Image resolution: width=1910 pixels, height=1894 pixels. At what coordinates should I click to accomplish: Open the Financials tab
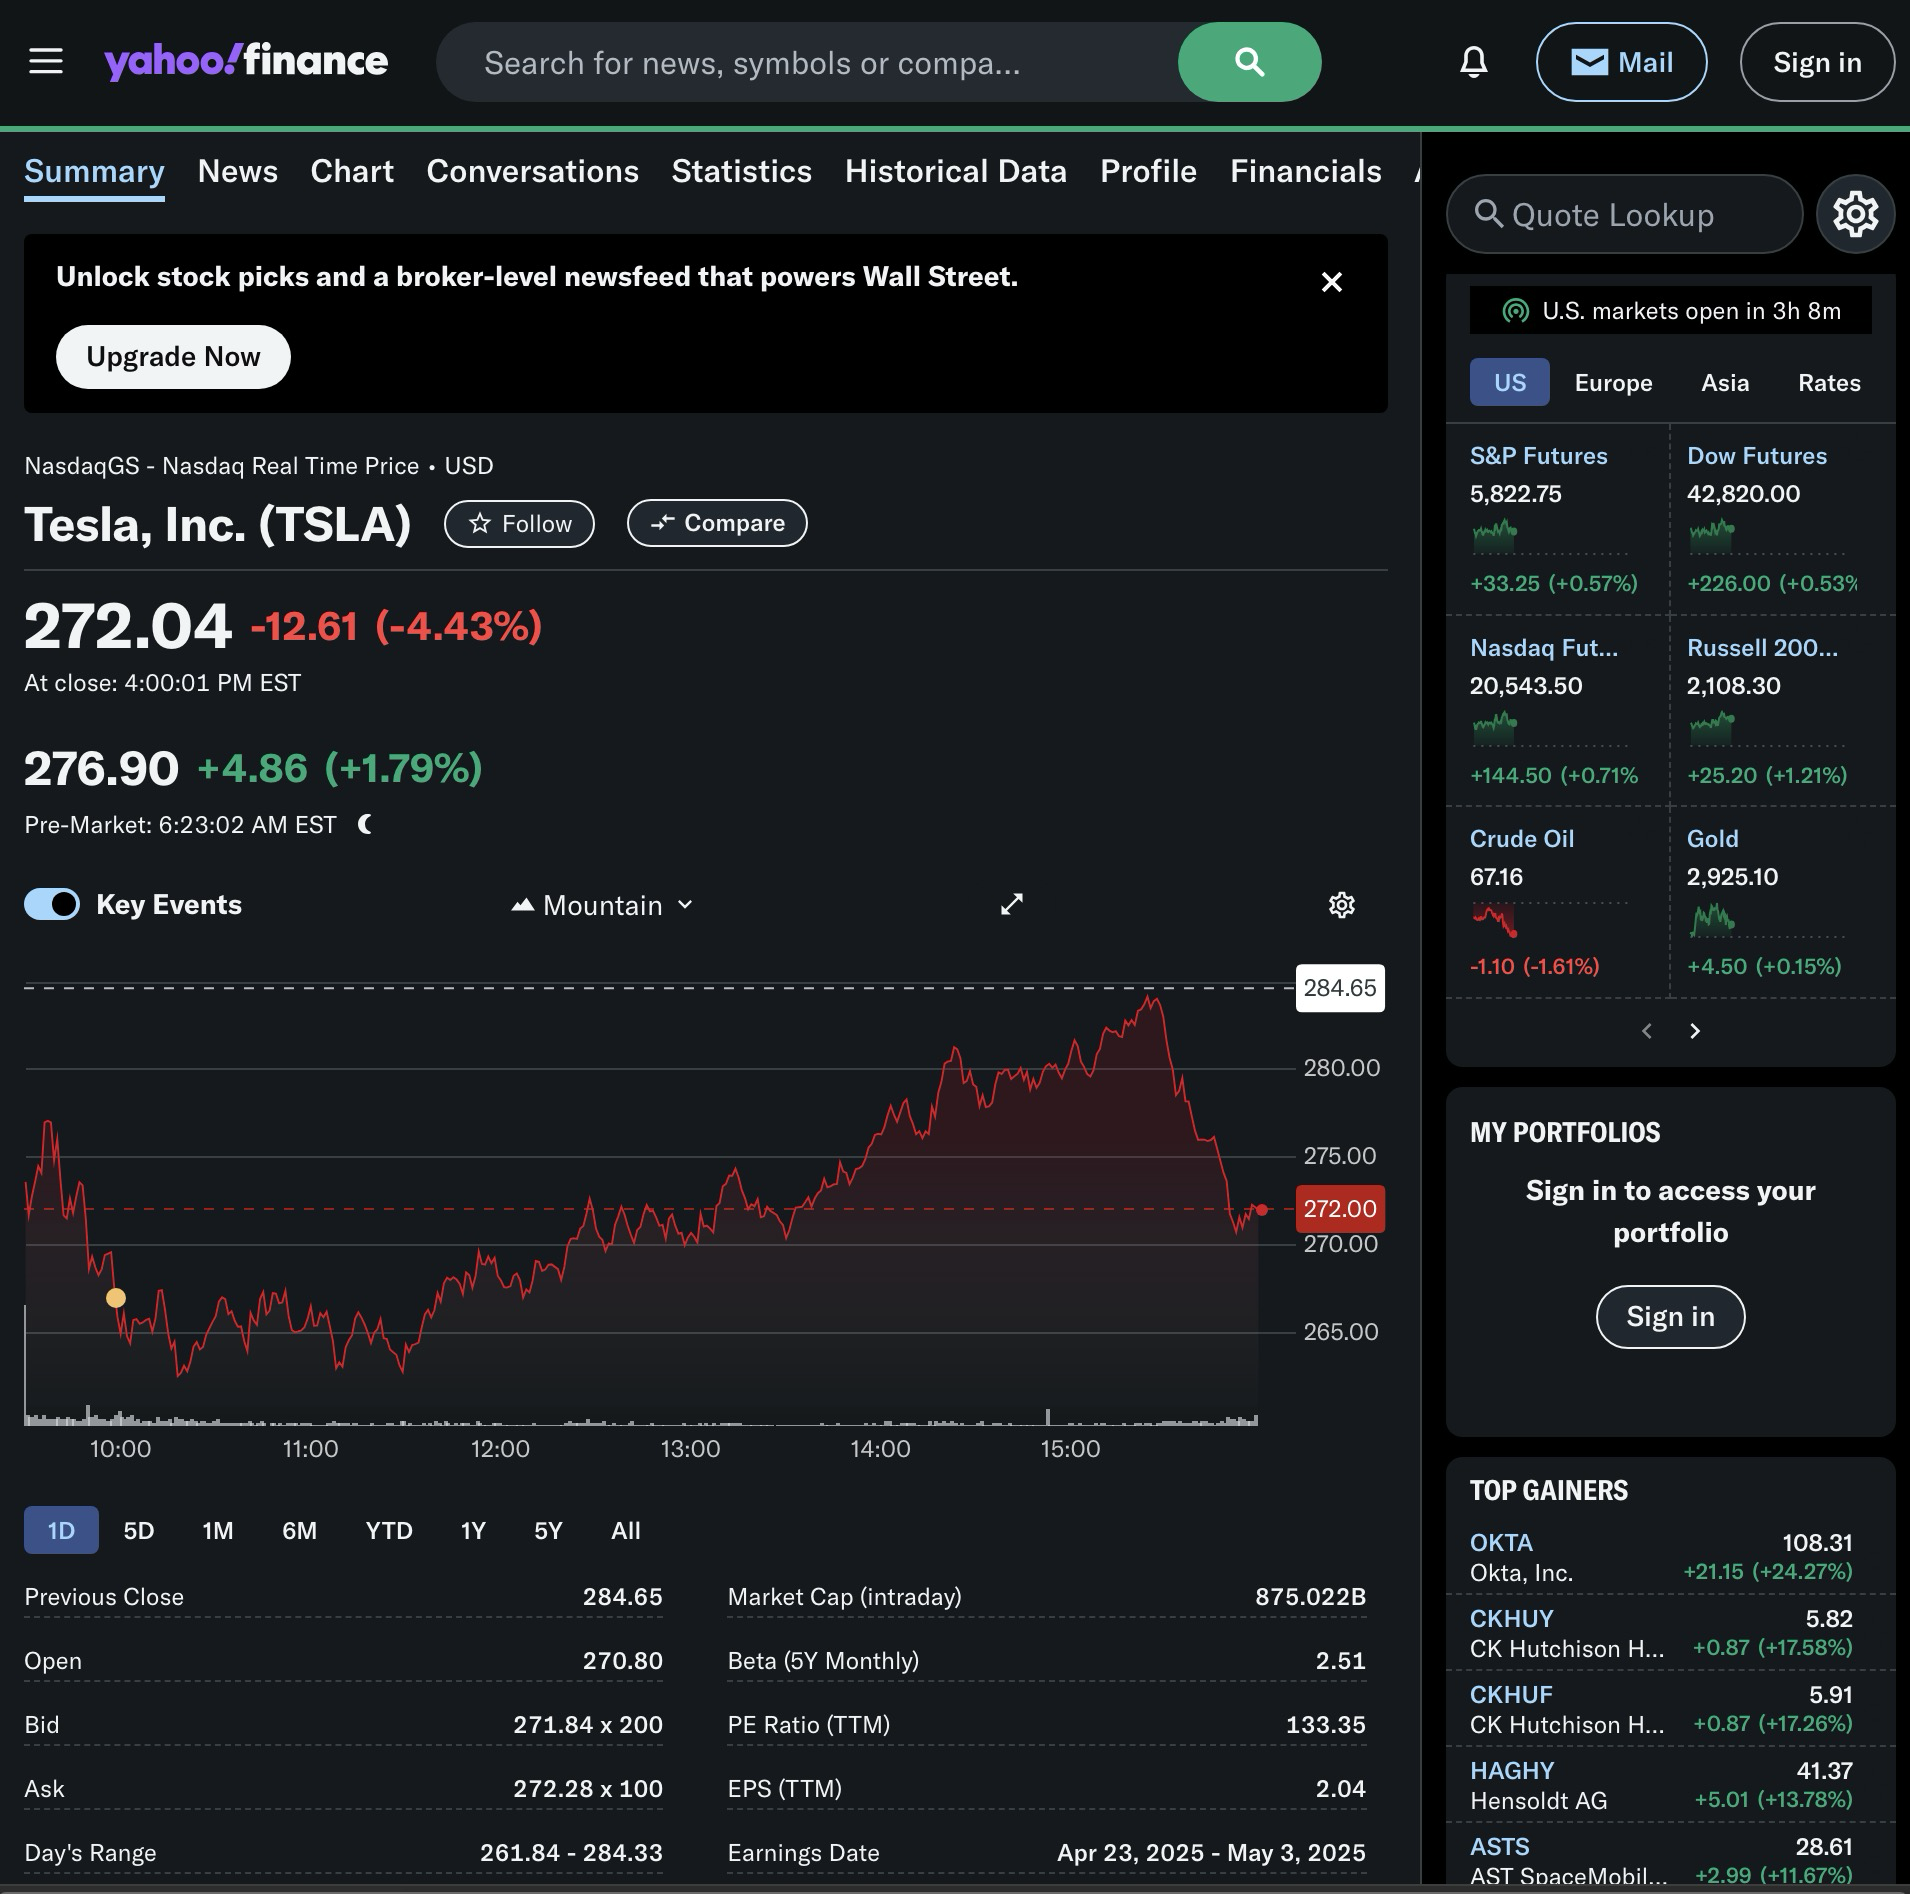[1305, 171]
